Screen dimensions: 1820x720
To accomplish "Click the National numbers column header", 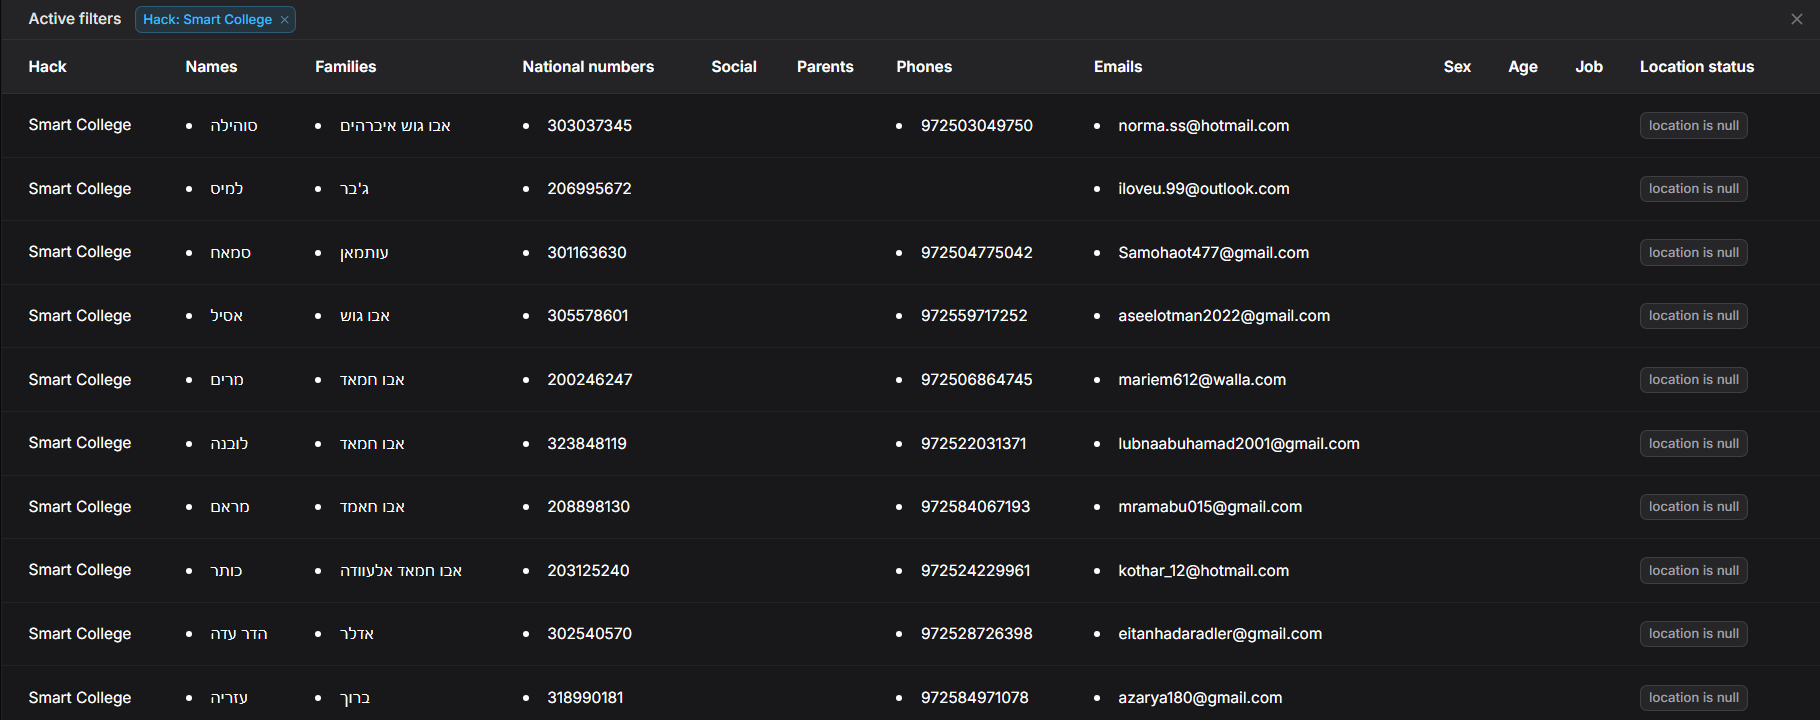I will pos(588,67).
